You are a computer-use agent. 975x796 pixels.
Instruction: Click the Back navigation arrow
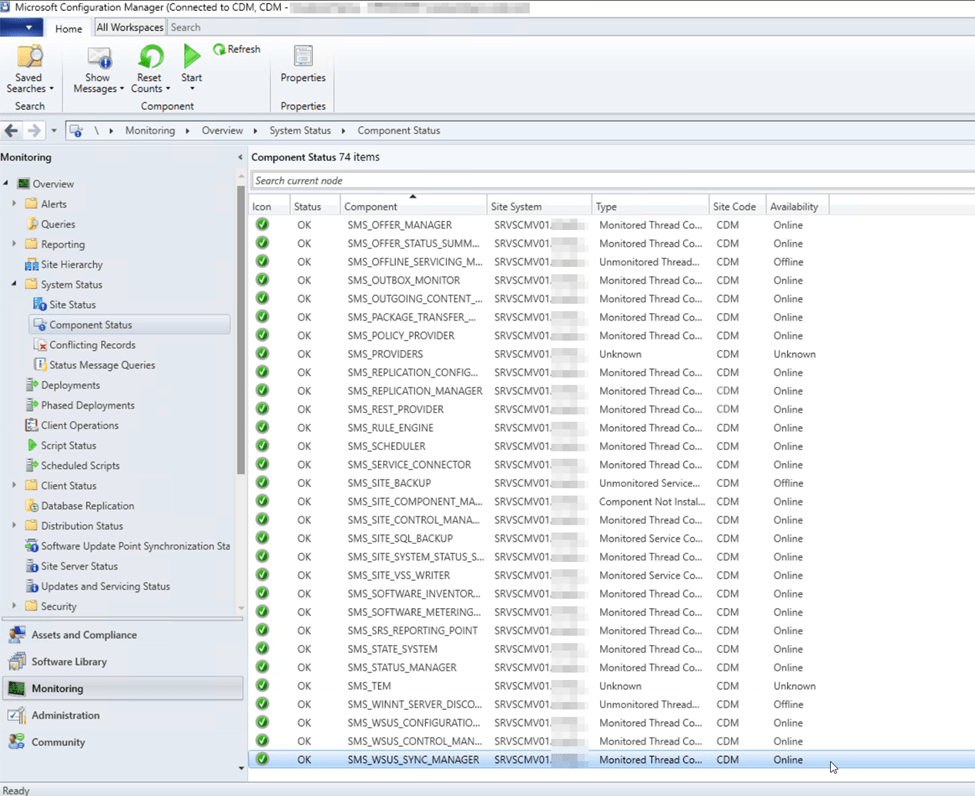click(x=12, y=131)
